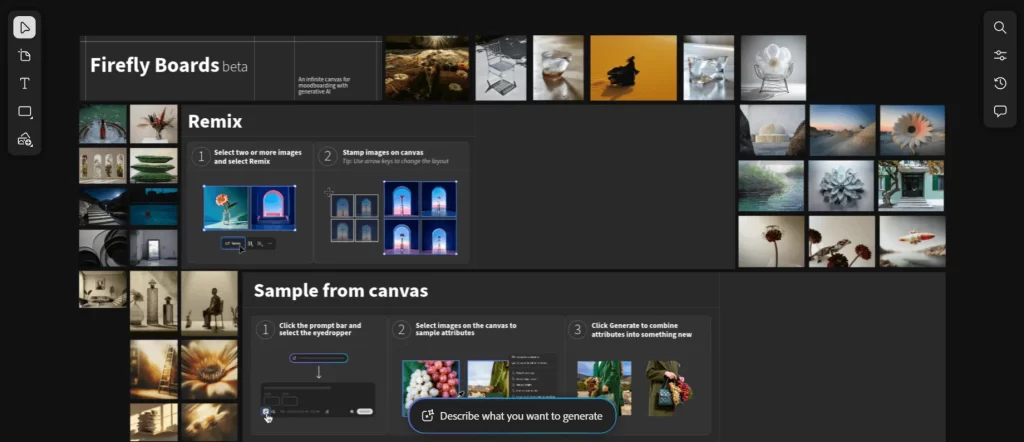Click the Remix heading text
1024x442 pixels.
point(215,122)
